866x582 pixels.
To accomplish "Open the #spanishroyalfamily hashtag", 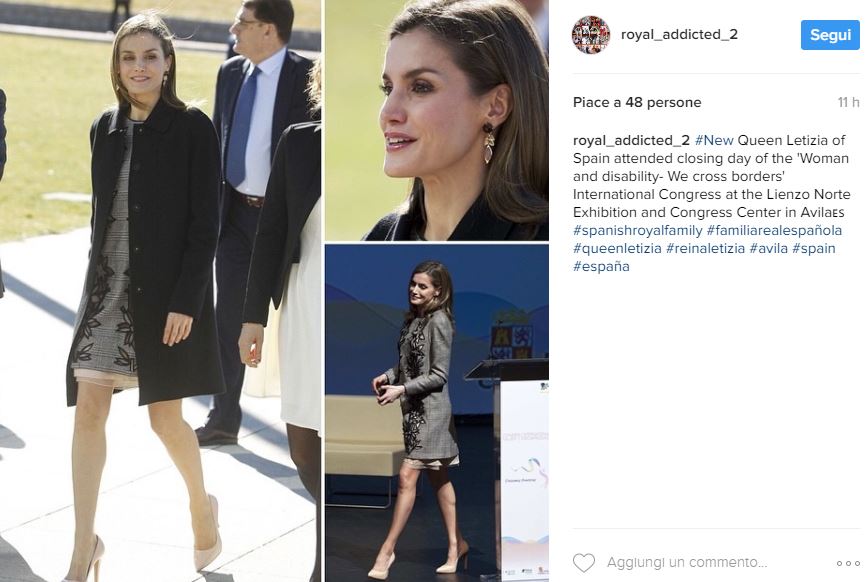I will tap(637, 230).
